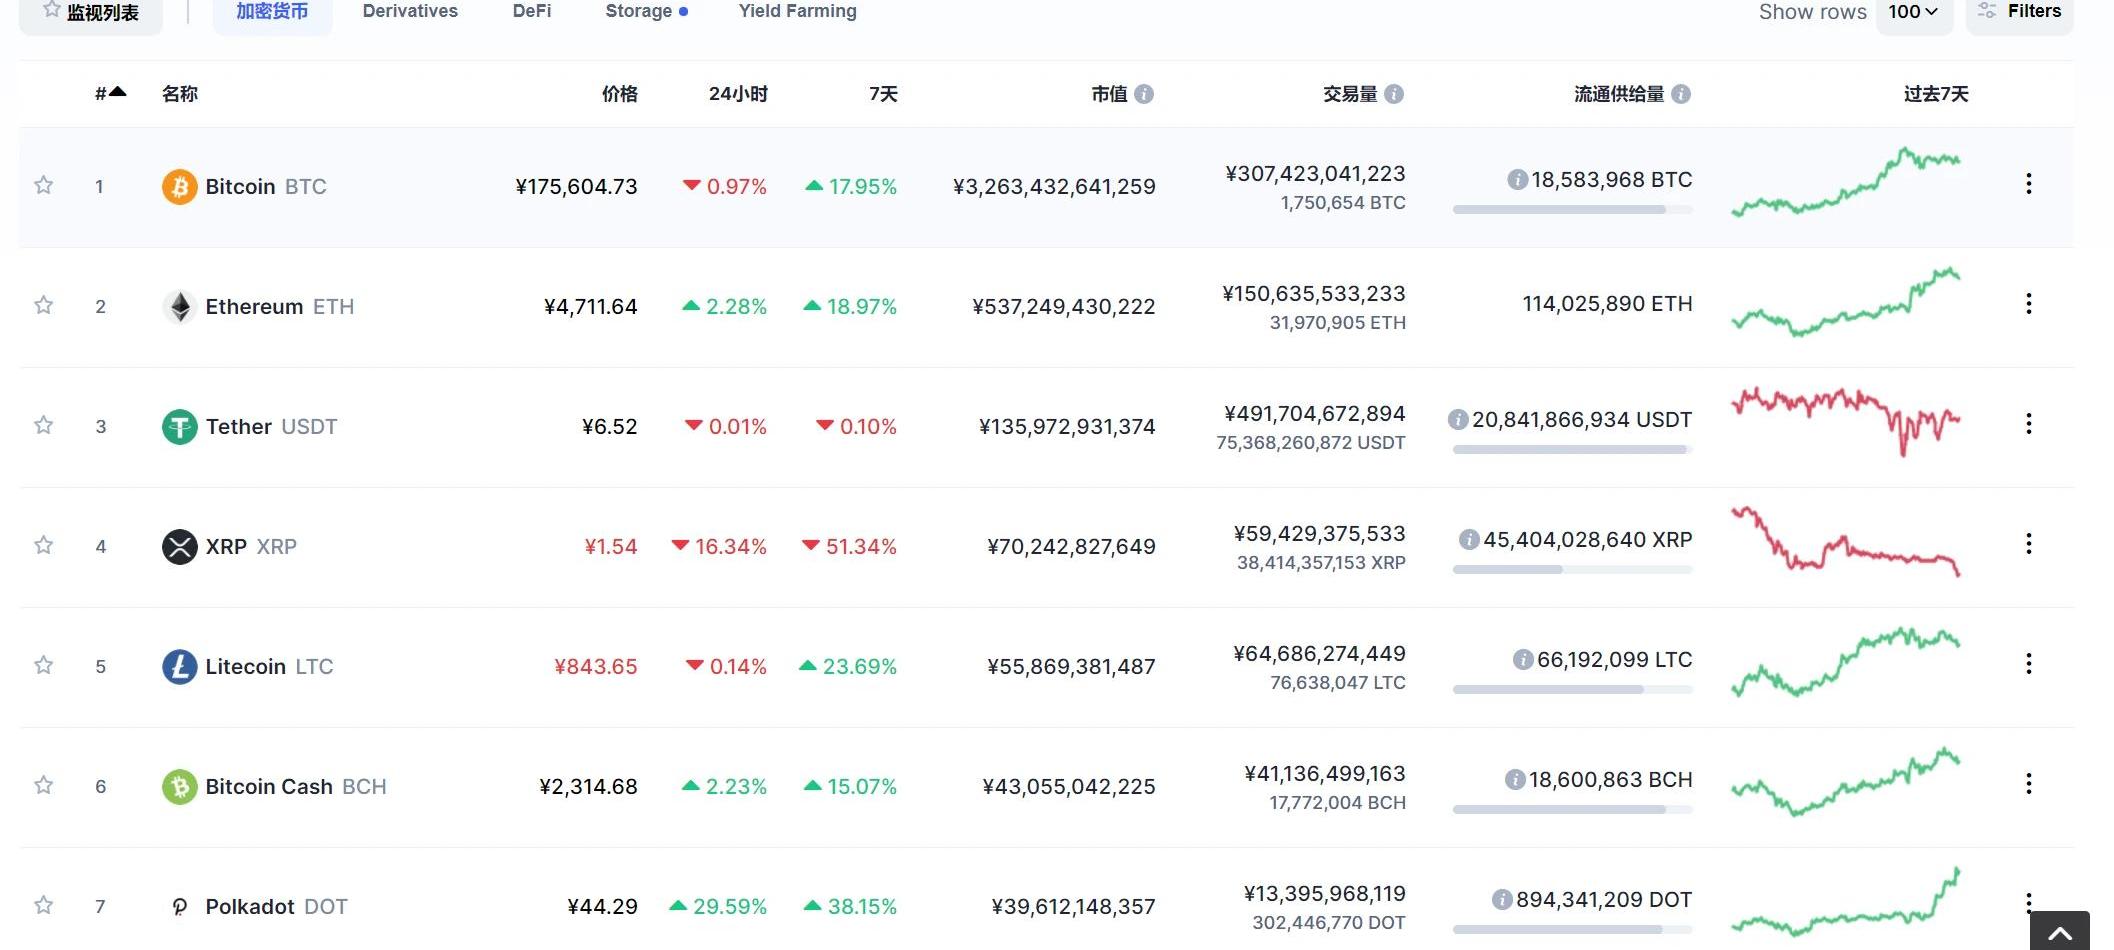Click XRP's circulating supply progress bar

[1573, 570]
